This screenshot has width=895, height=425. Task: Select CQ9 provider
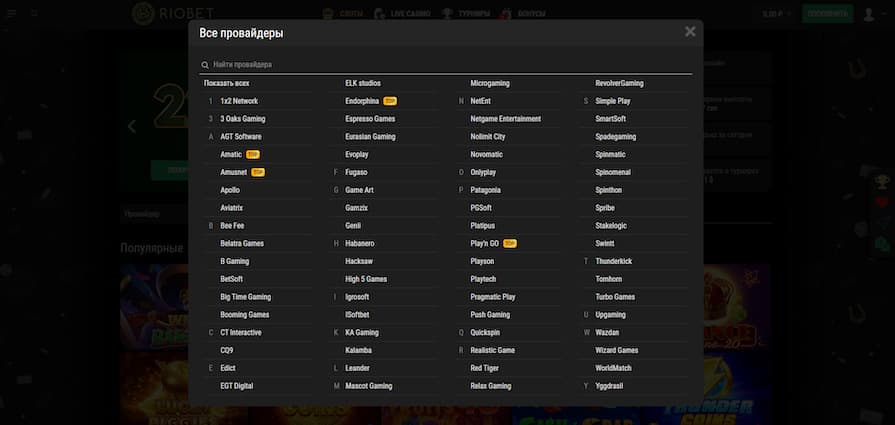pos(227,350)
